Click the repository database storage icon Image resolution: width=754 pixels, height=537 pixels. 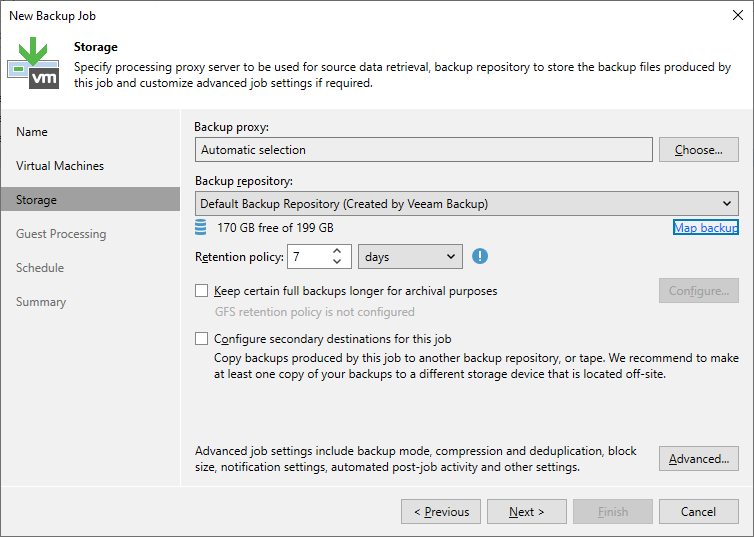(x=201, y=227)
